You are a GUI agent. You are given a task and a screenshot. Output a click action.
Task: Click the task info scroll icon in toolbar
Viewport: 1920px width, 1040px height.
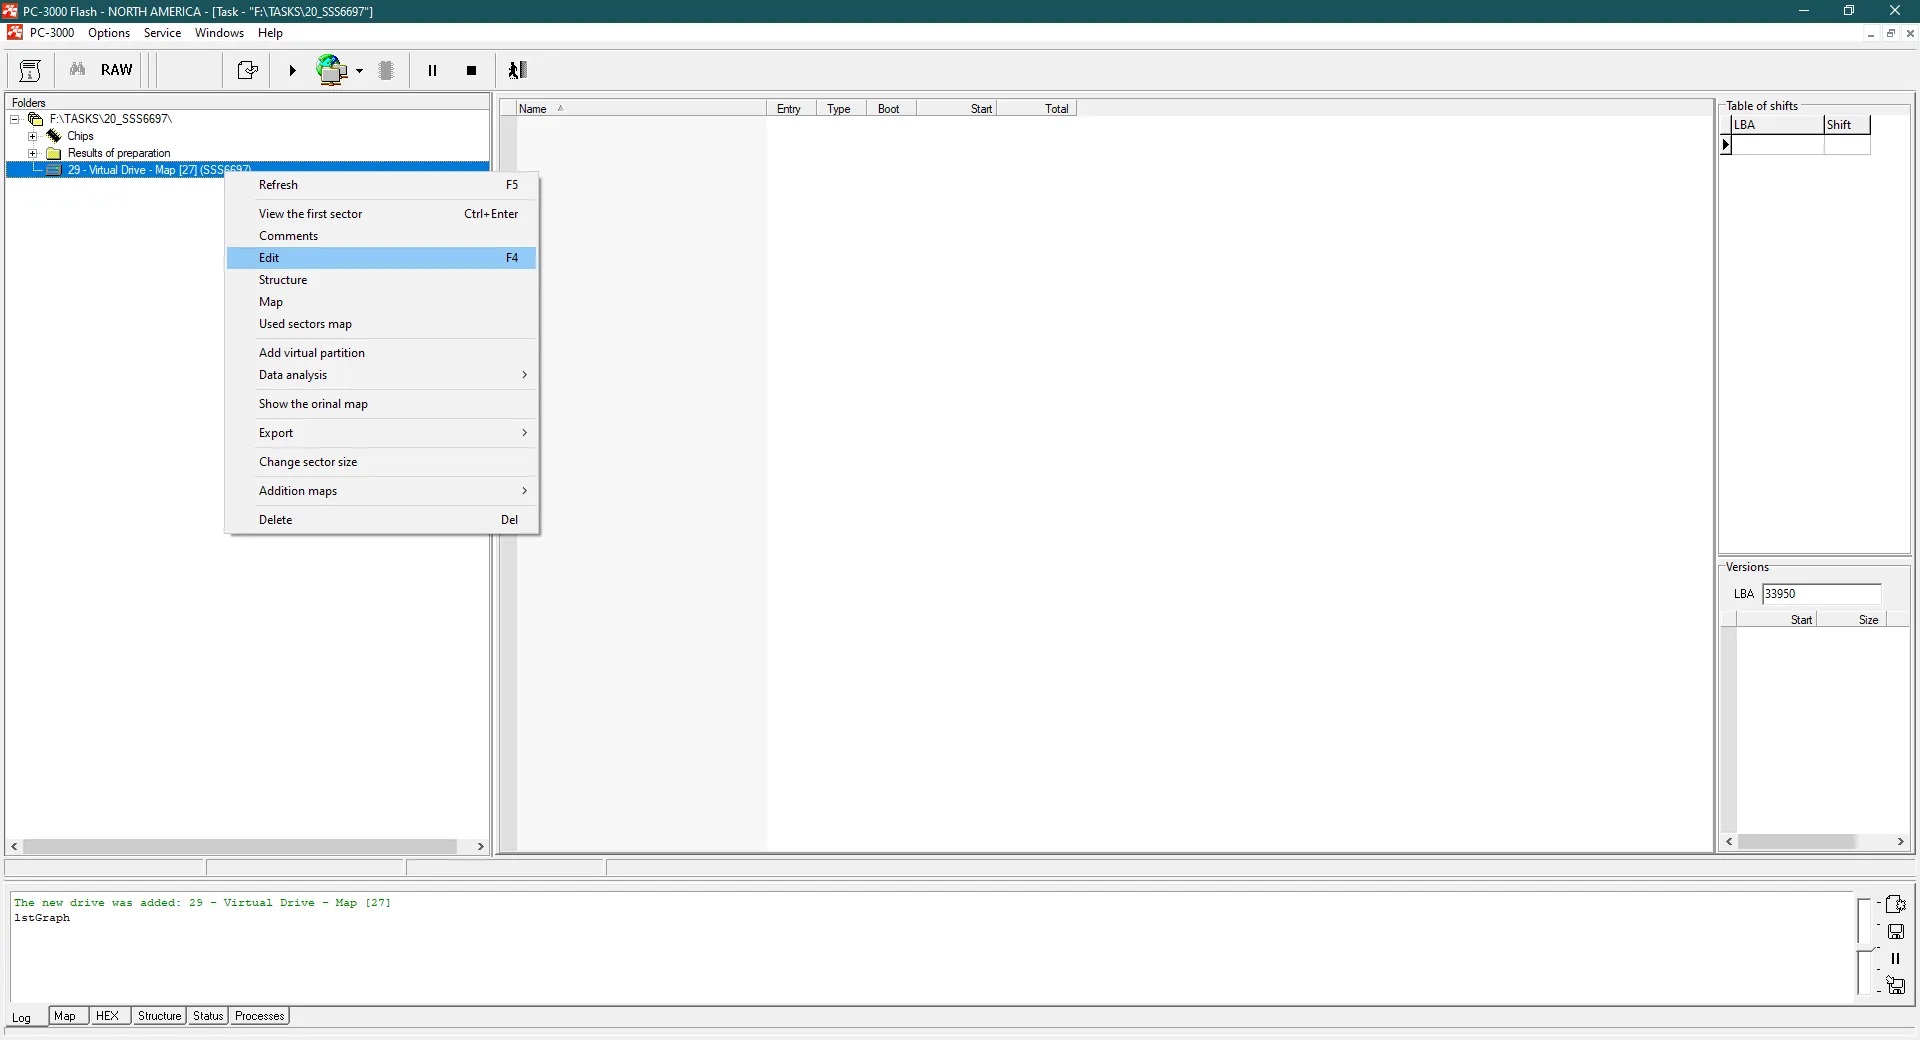click(30, 71)
